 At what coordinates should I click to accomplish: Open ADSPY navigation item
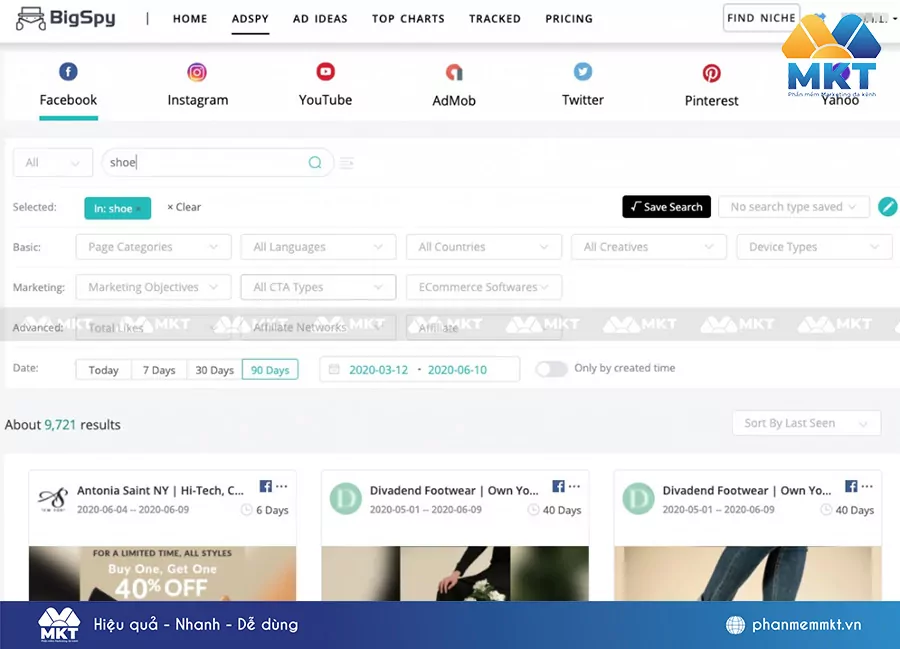click(250, 19)
